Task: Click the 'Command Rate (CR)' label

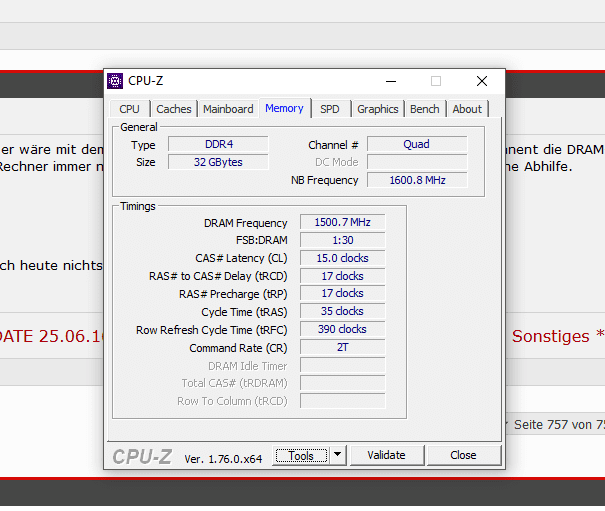Action: coord(238,348)
